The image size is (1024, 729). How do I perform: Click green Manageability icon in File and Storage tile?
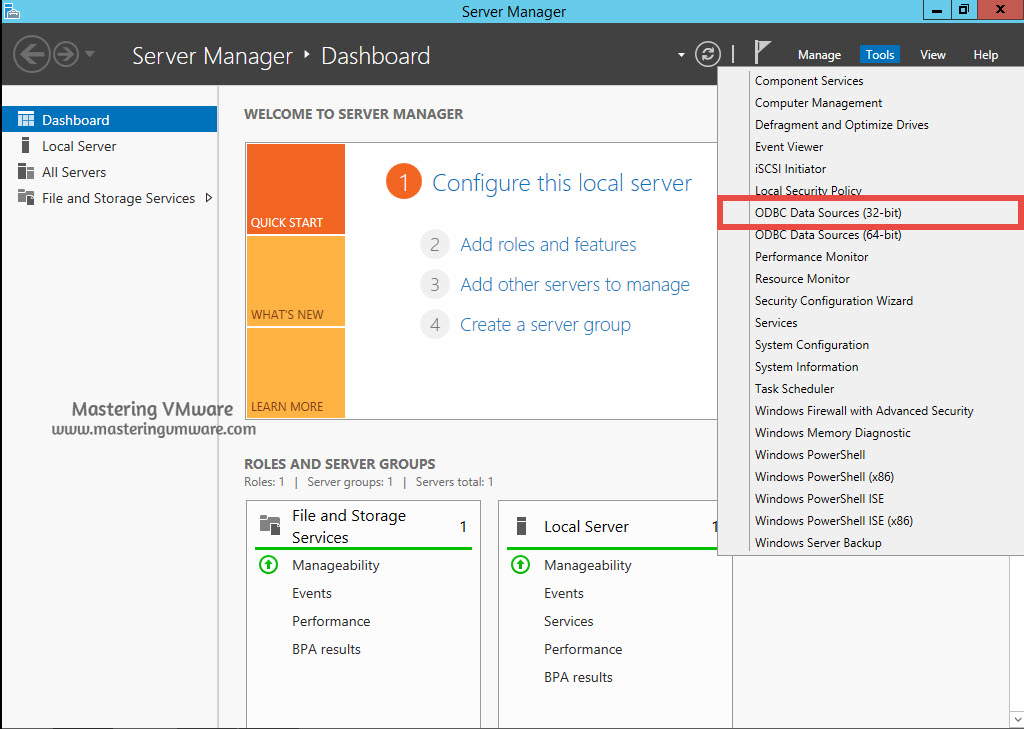268,564
